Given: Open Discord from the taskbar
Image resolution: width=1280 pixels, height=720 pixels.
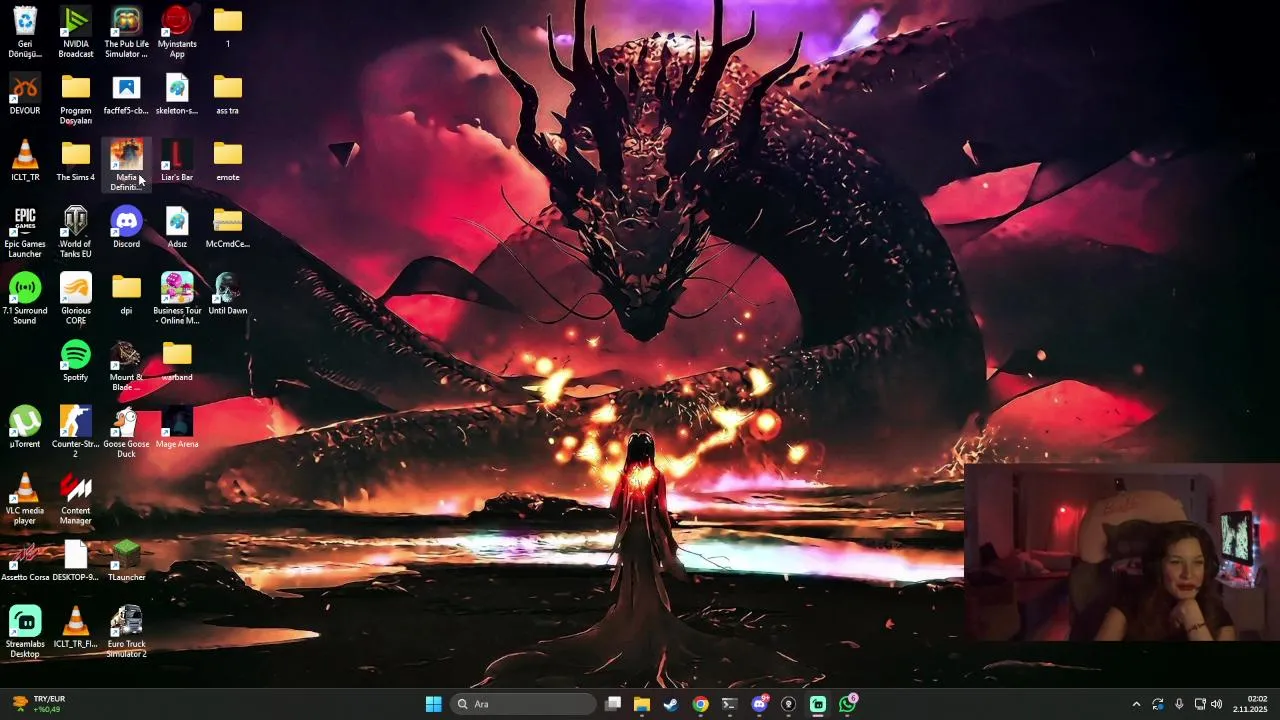Looking at the screenshot, I should [760, 704].
